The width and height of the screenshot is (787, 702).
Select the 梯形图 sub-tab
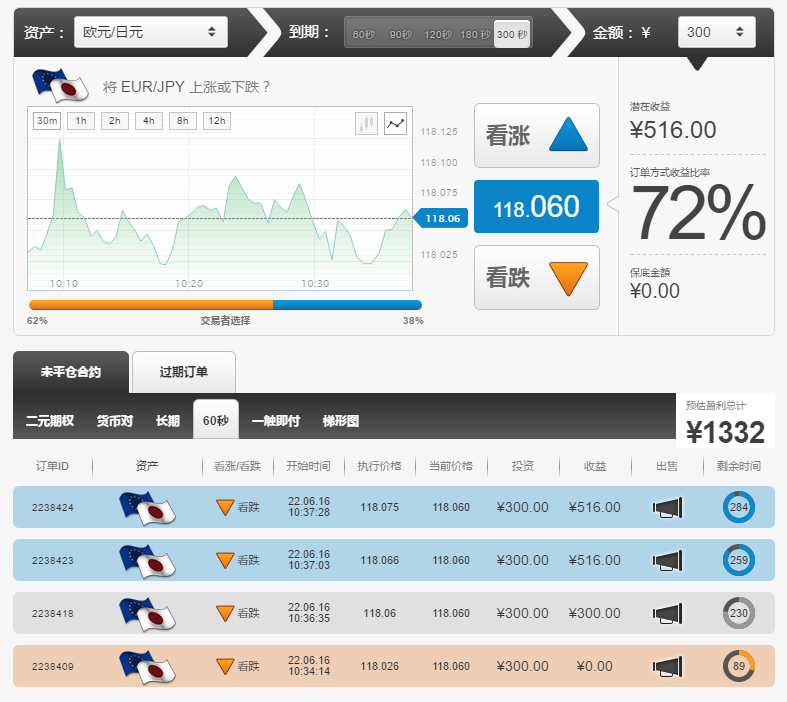341,420
